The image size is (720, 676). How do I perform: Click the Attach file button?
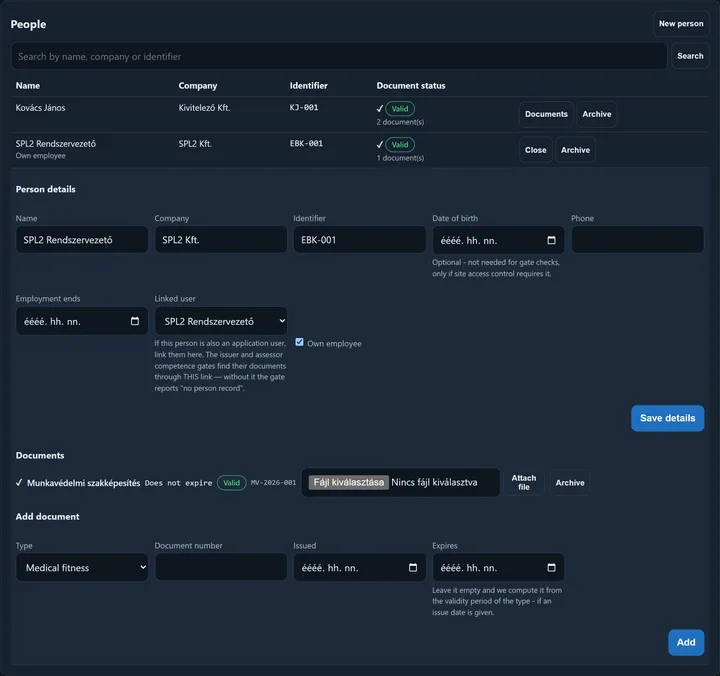[523, 482]
